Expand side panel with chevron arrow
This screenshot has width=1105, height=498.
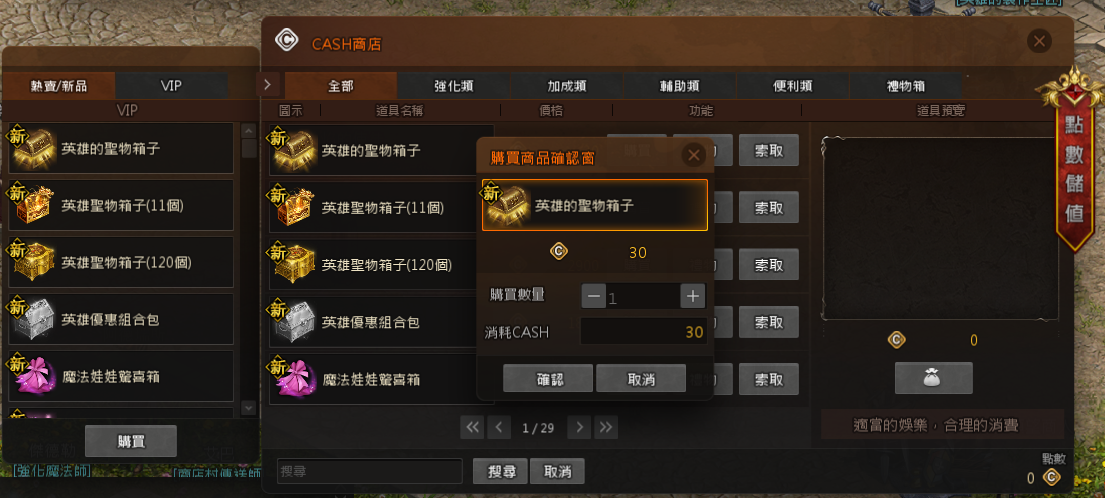click(x=267, y=85)
